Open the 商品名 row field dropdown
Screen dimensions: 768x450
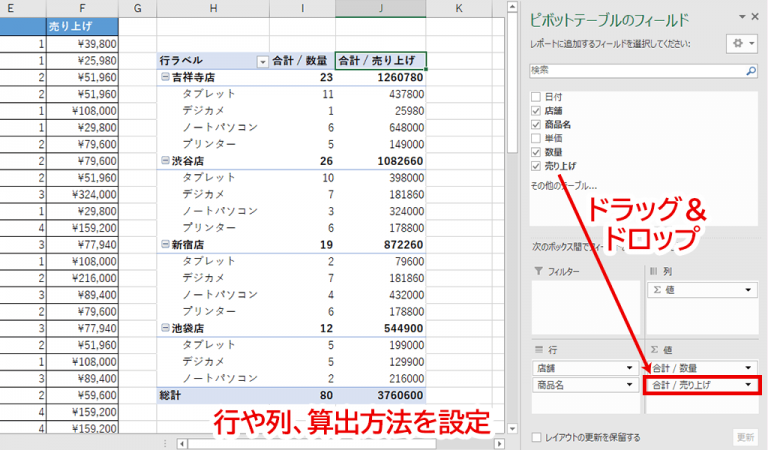click(629, 385)
